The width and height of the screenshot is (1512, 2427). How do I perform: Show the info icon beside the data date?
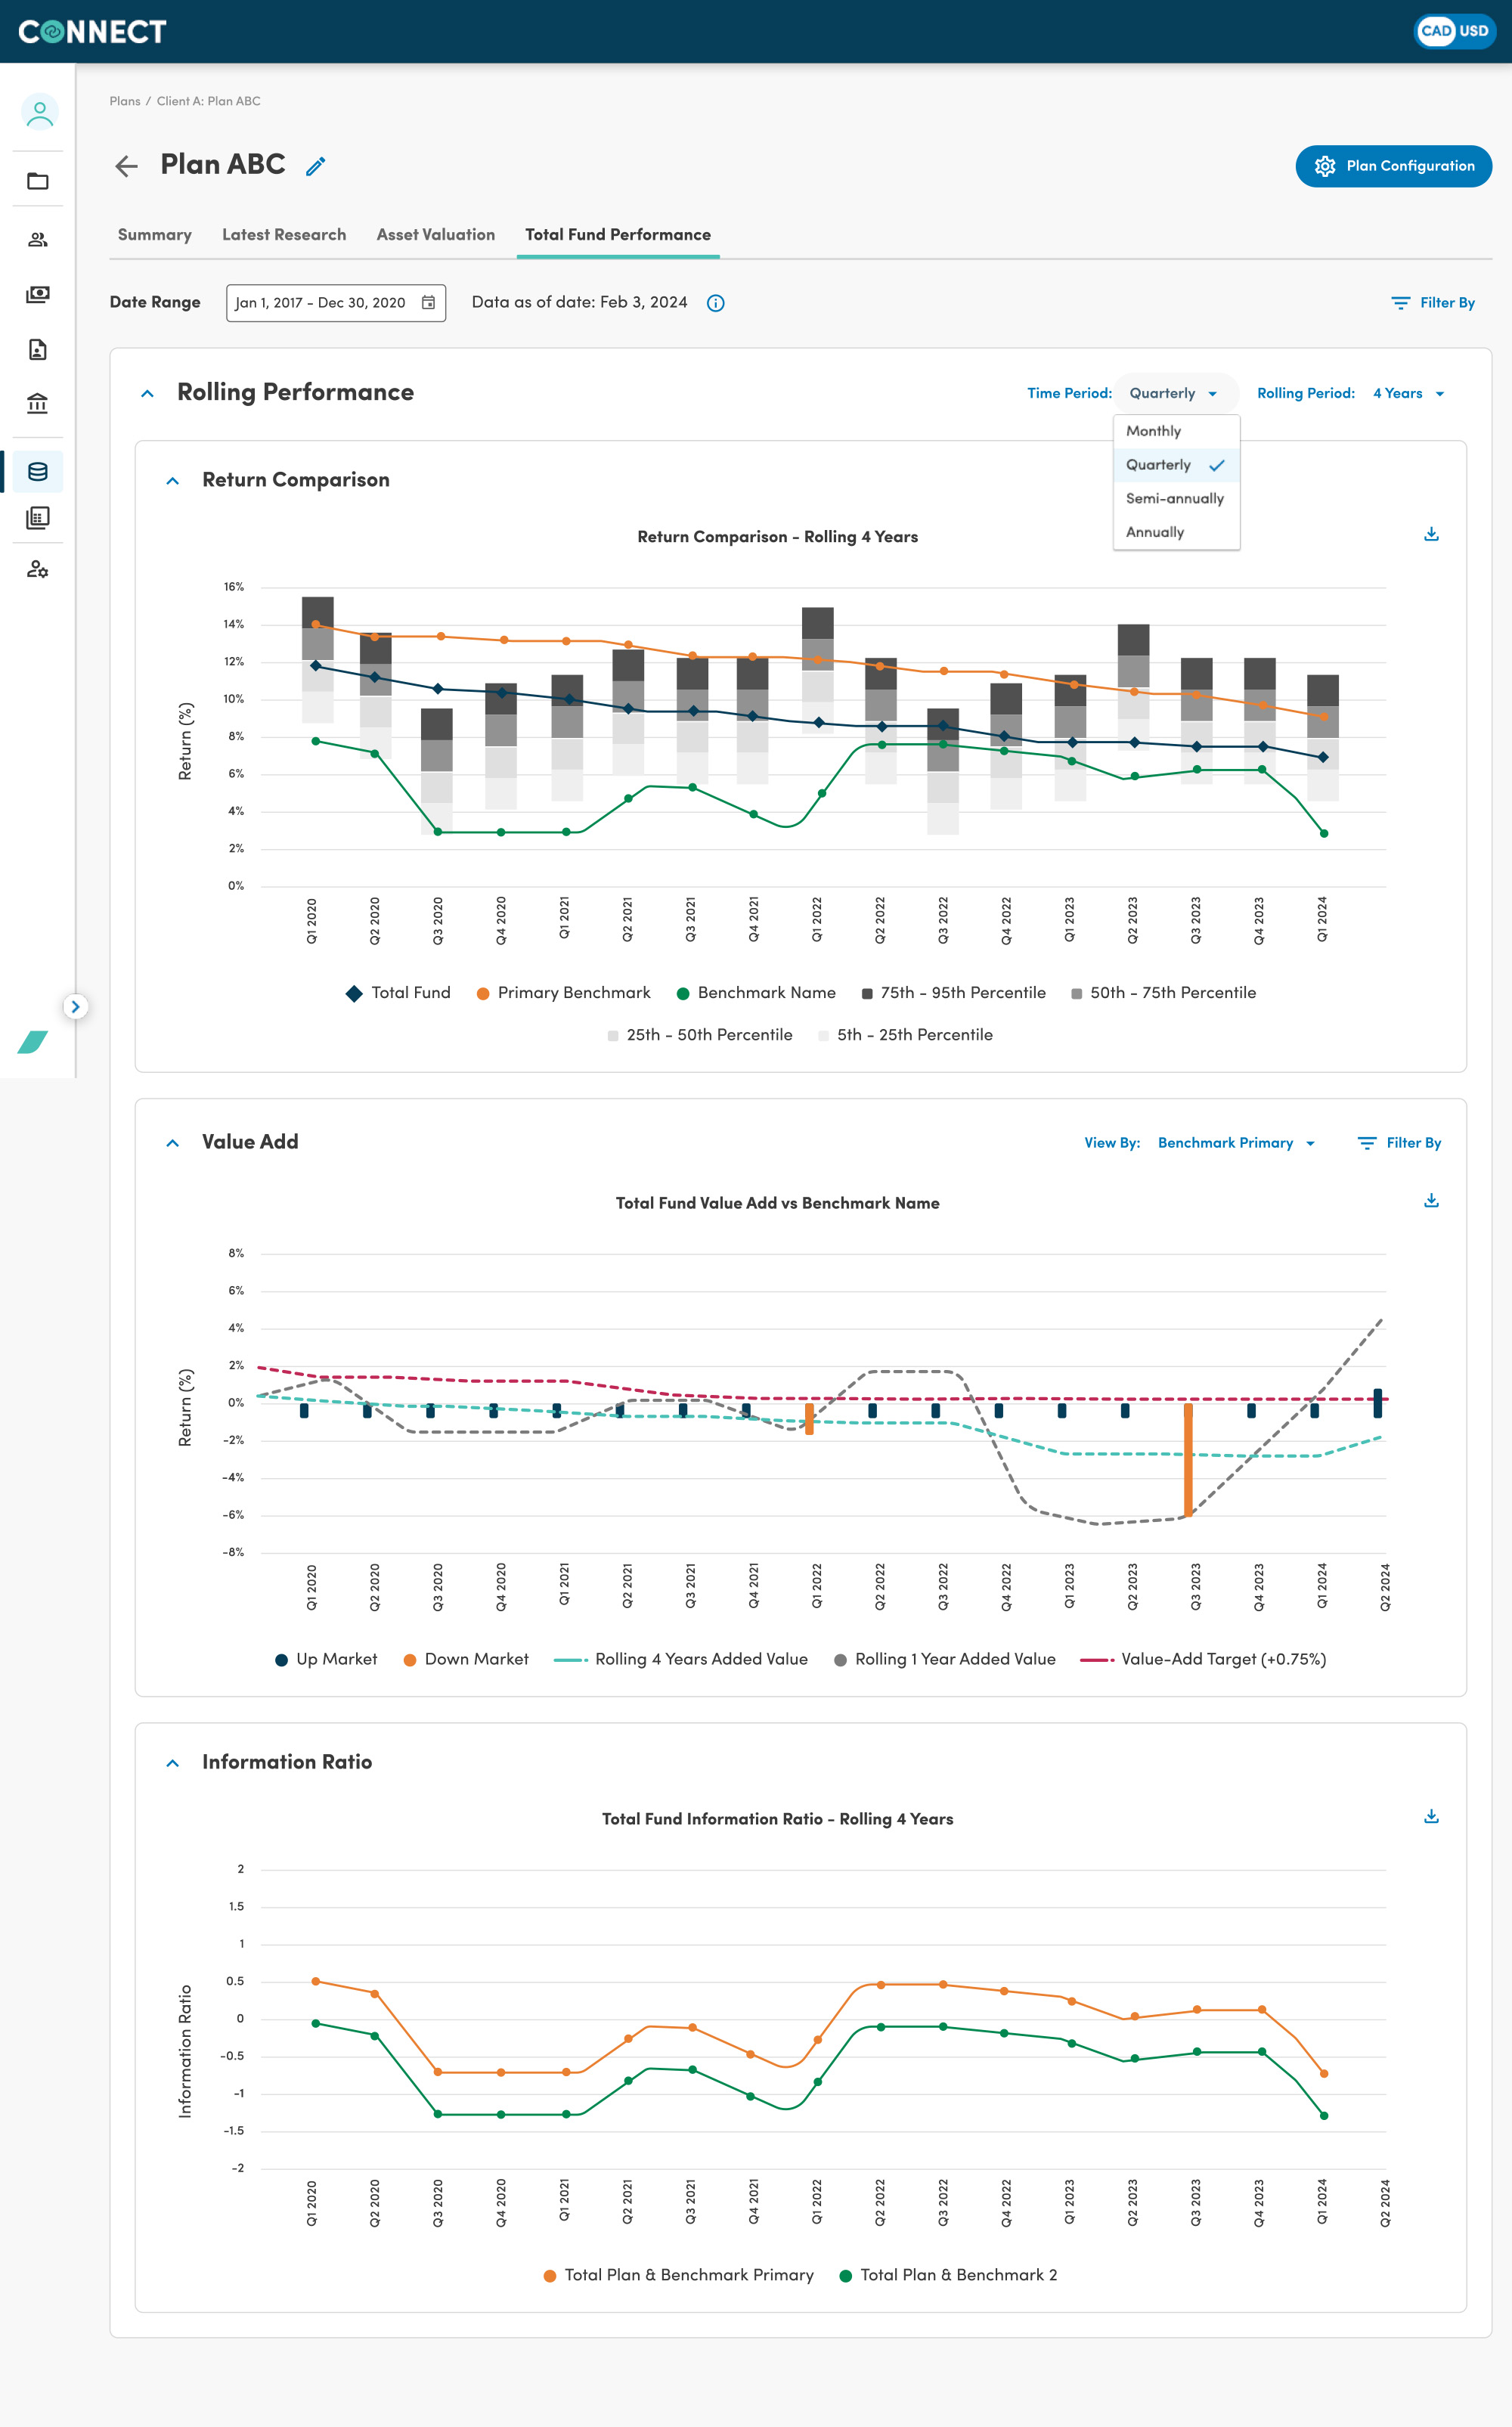coord(715,303)
